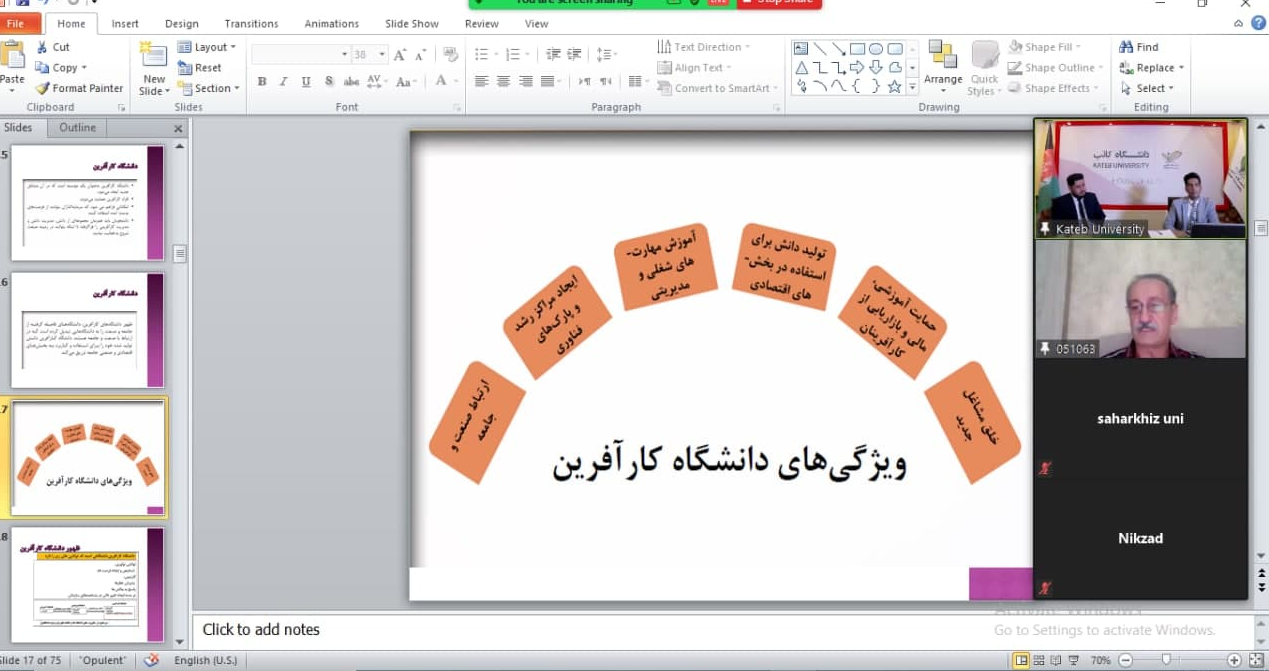Click the Reset slide button

point(200,68)
